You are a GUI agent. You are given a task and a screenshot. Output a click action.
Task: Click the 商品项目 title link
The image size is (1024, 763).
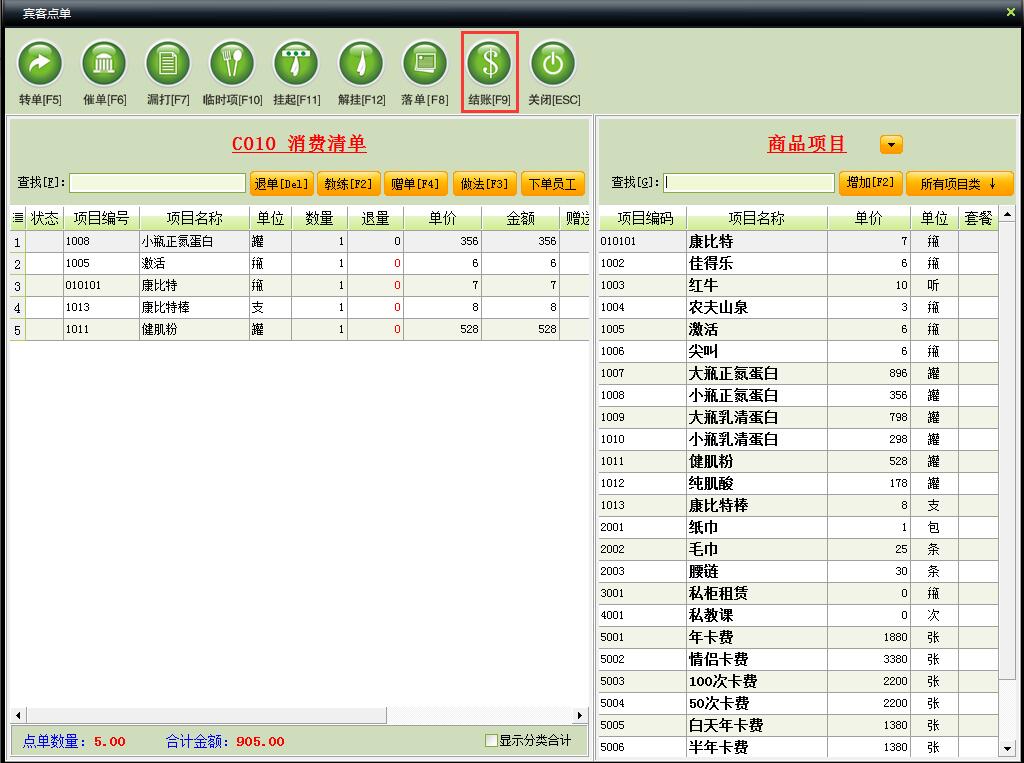click(x=807, y=144)
